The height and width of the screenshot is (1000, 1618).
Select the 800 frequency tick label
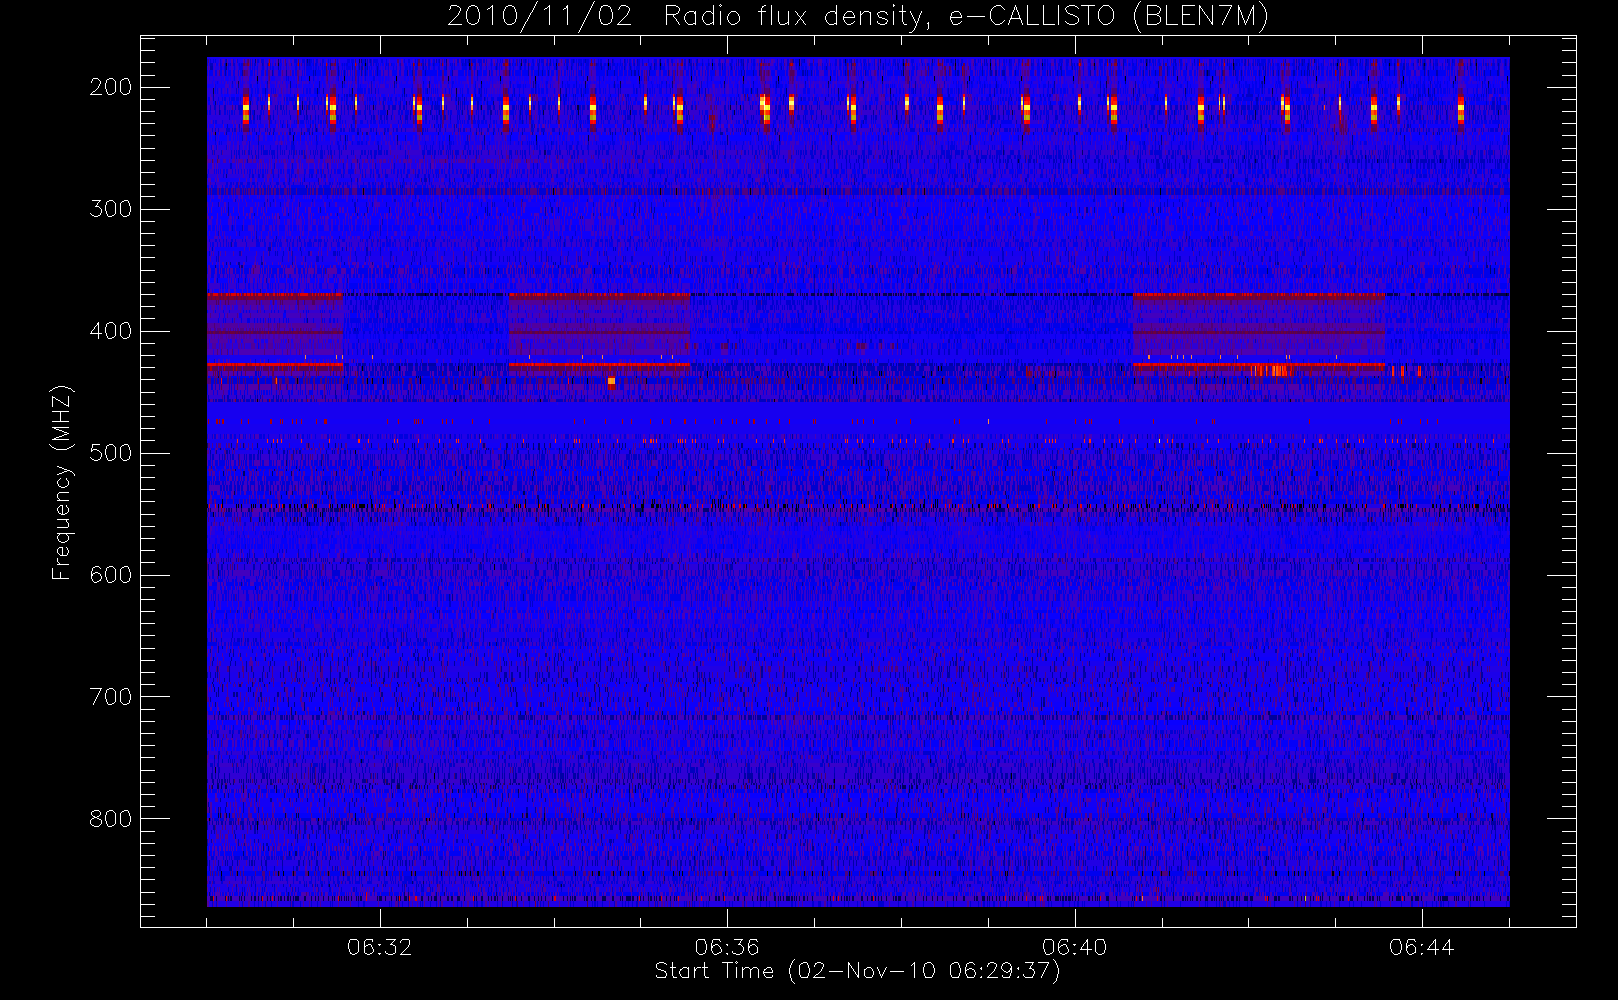(x=111, y=819)
